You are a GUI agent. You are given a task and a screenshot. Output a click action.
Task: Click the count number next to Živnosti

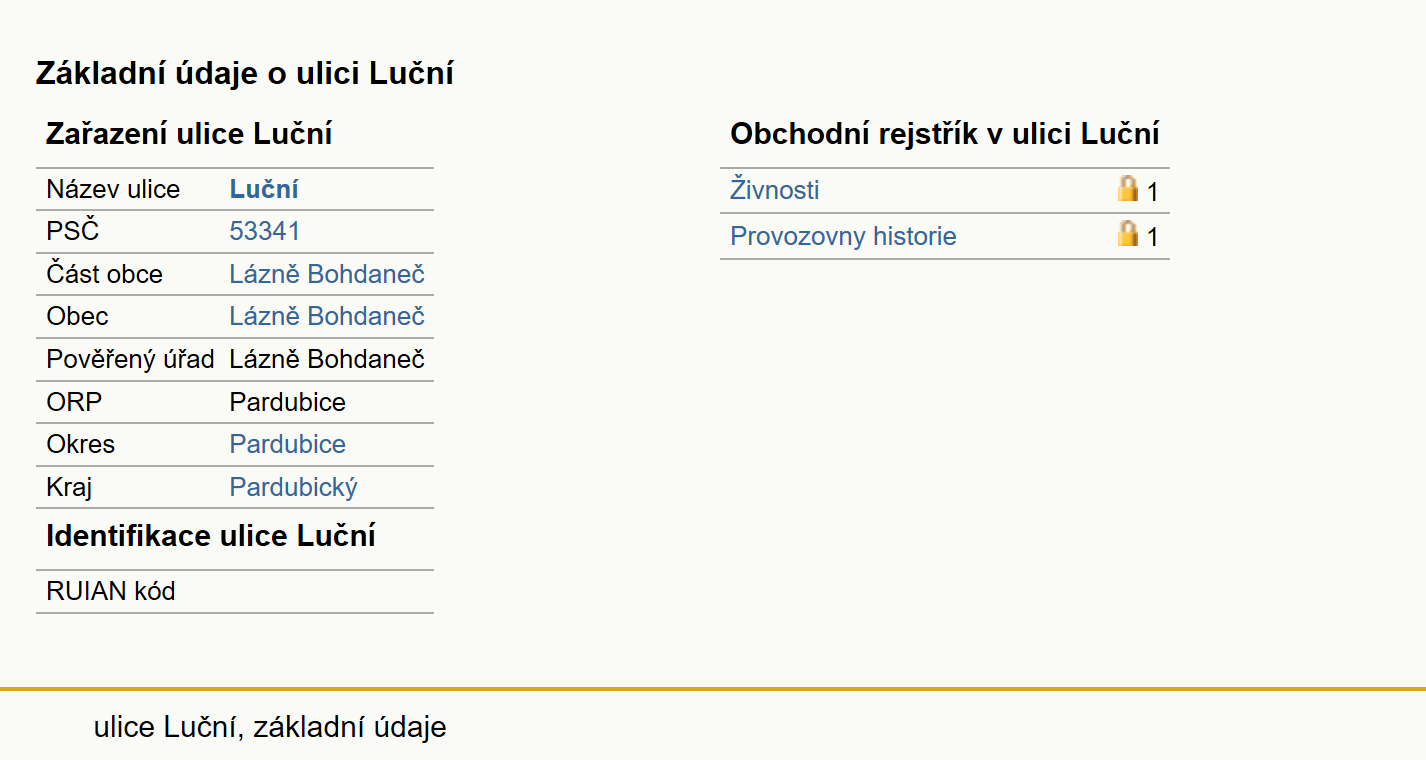(x=1152, y=192)
